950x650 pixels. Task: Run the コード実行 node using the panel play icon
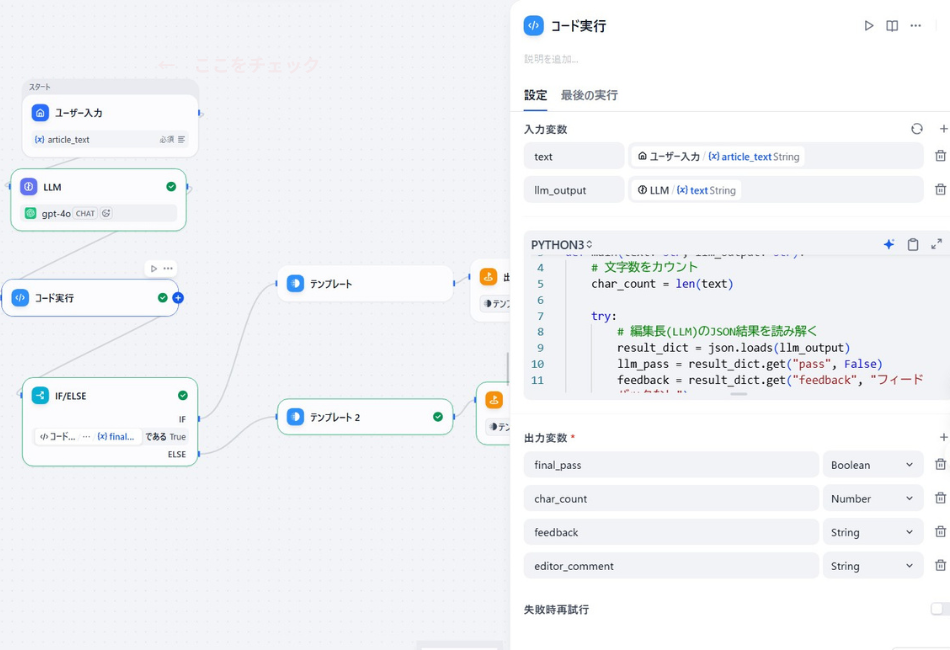click(x=869, y=25)
